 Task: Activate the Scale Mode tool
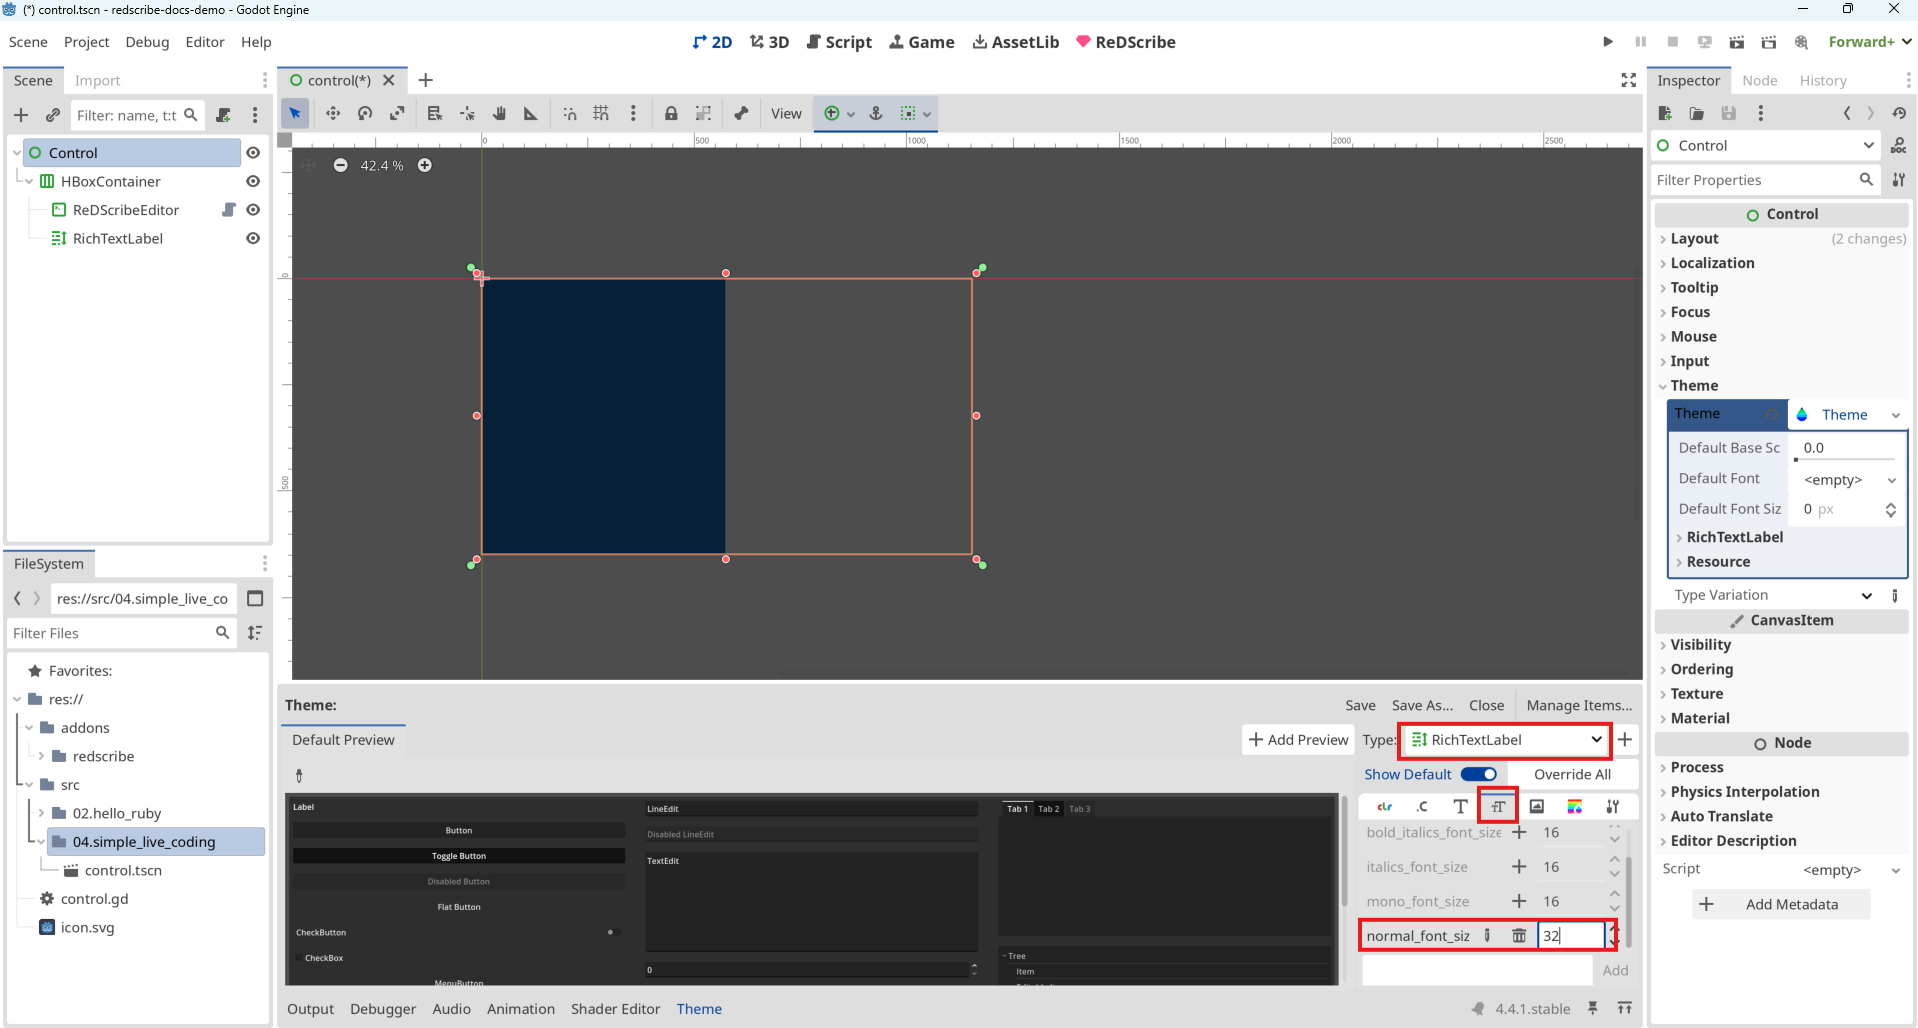[x=397, y=113]
